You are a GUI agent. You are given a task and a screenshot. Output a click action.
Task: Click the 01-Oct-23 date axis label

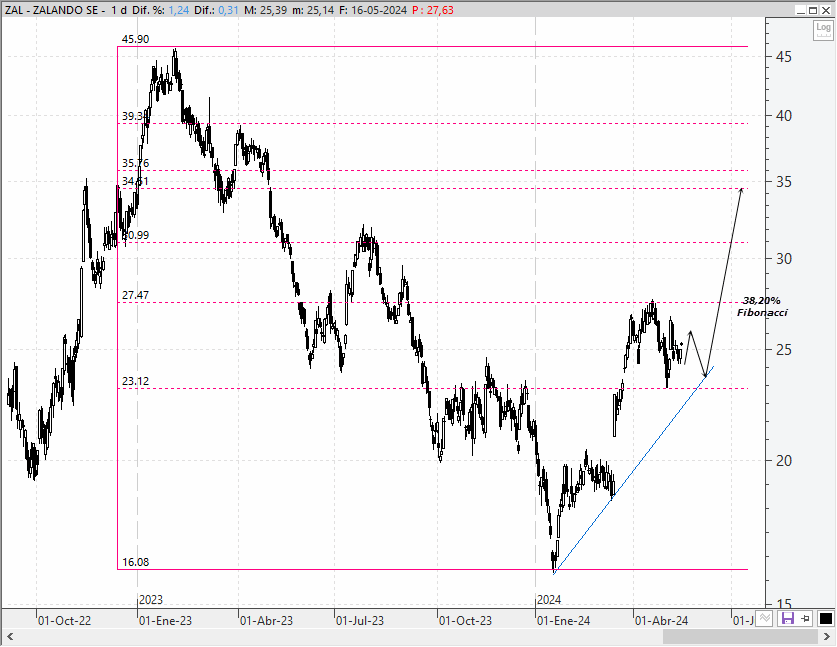[465, 621]
